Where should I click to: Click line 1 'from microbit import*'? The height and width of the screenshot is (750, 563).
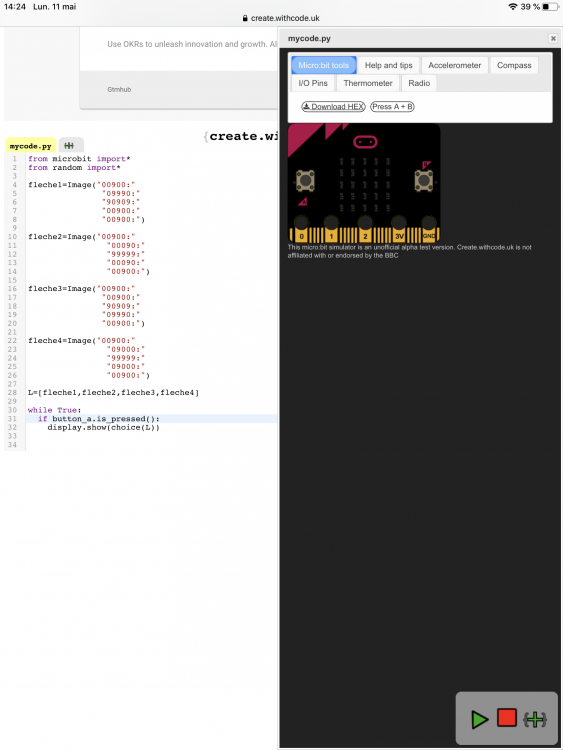click(79, 159)
